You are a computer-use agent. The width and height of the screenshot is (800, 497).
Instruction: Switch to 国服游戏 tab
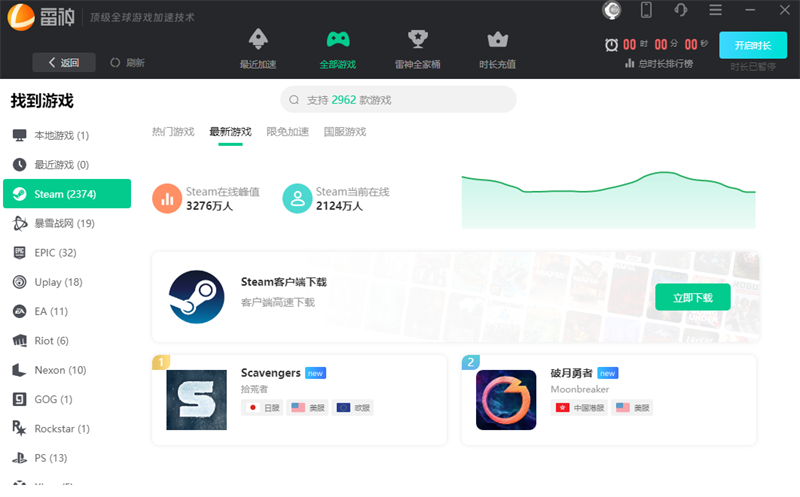pyautogui.click(x=344, y=132)
